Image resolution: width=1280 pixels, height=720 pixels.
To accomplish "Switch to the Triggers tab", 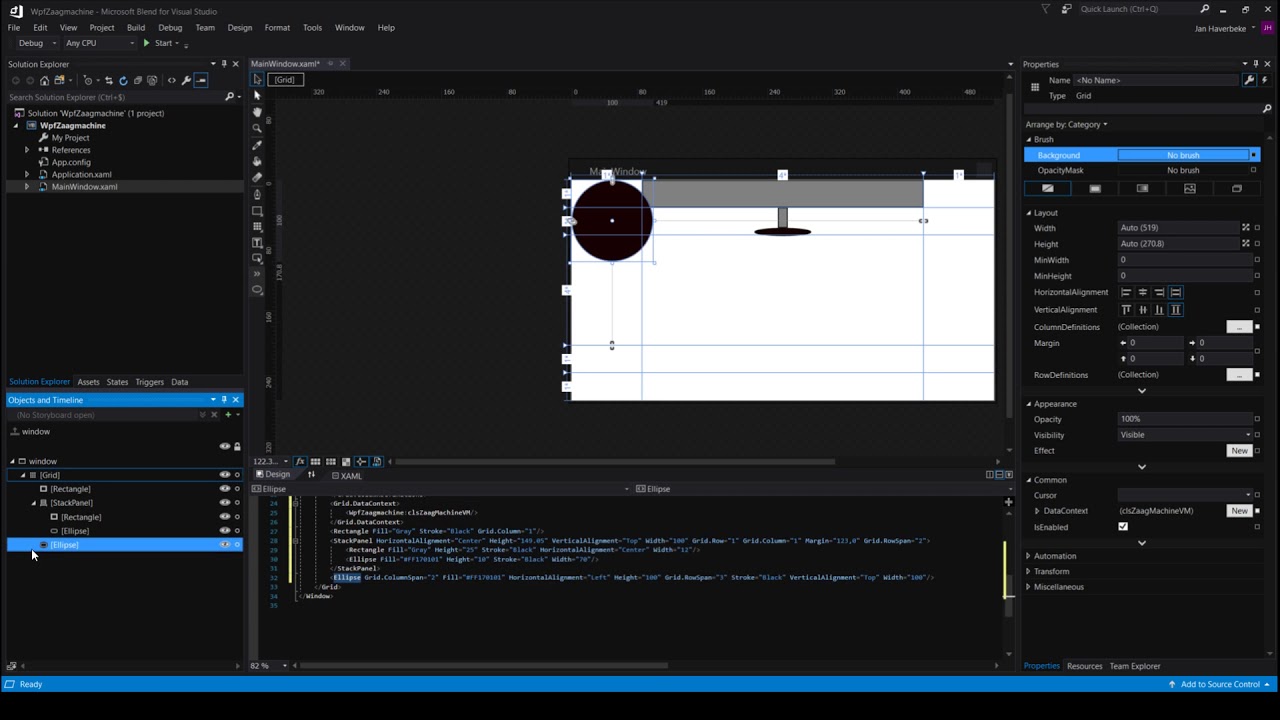I will [x=149, y=382].
